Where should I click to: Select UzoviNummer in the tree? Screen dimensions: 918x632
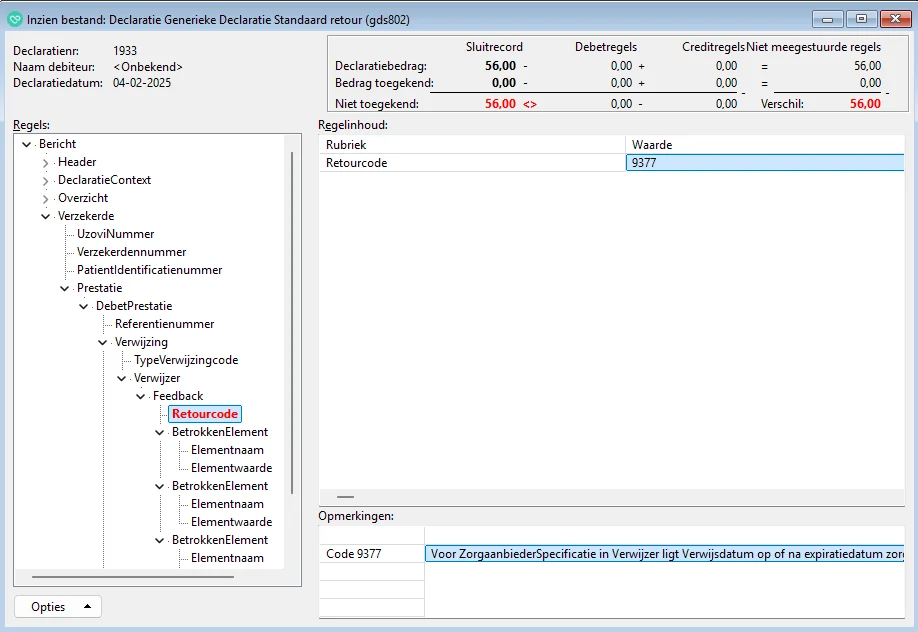coord(115,234)
